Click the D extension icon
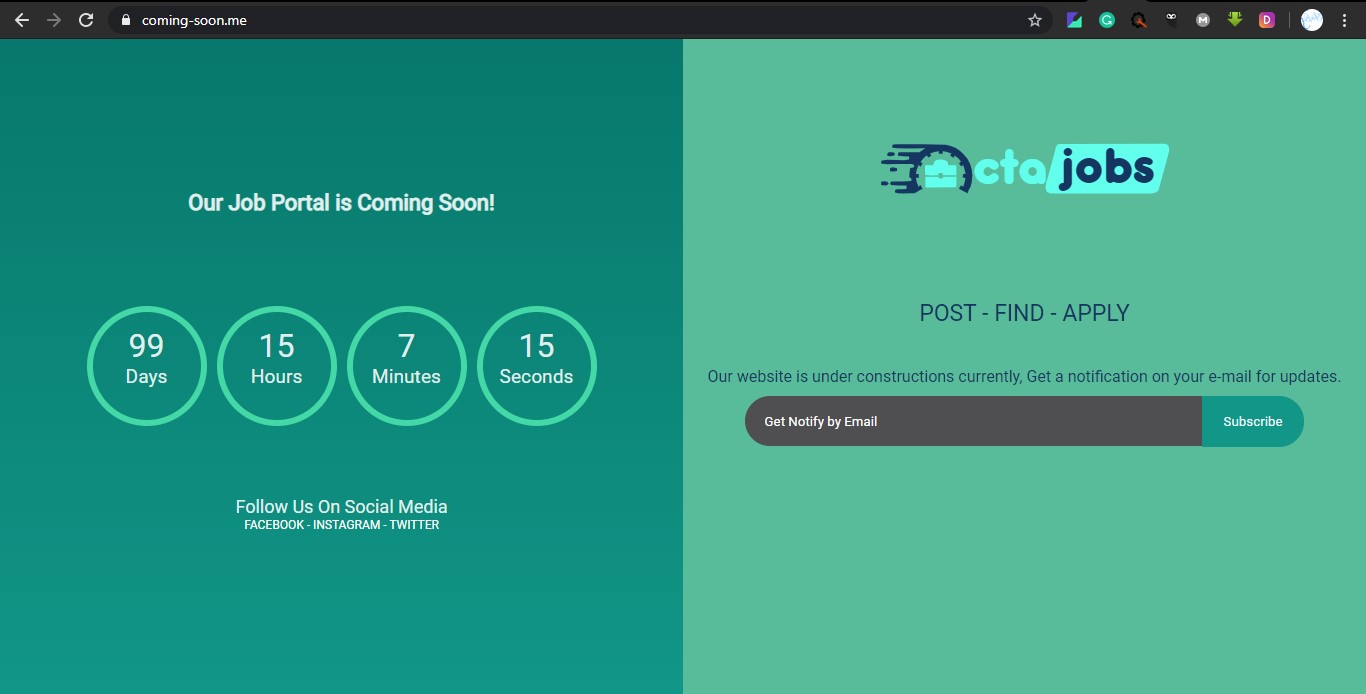 (1266, 20)
